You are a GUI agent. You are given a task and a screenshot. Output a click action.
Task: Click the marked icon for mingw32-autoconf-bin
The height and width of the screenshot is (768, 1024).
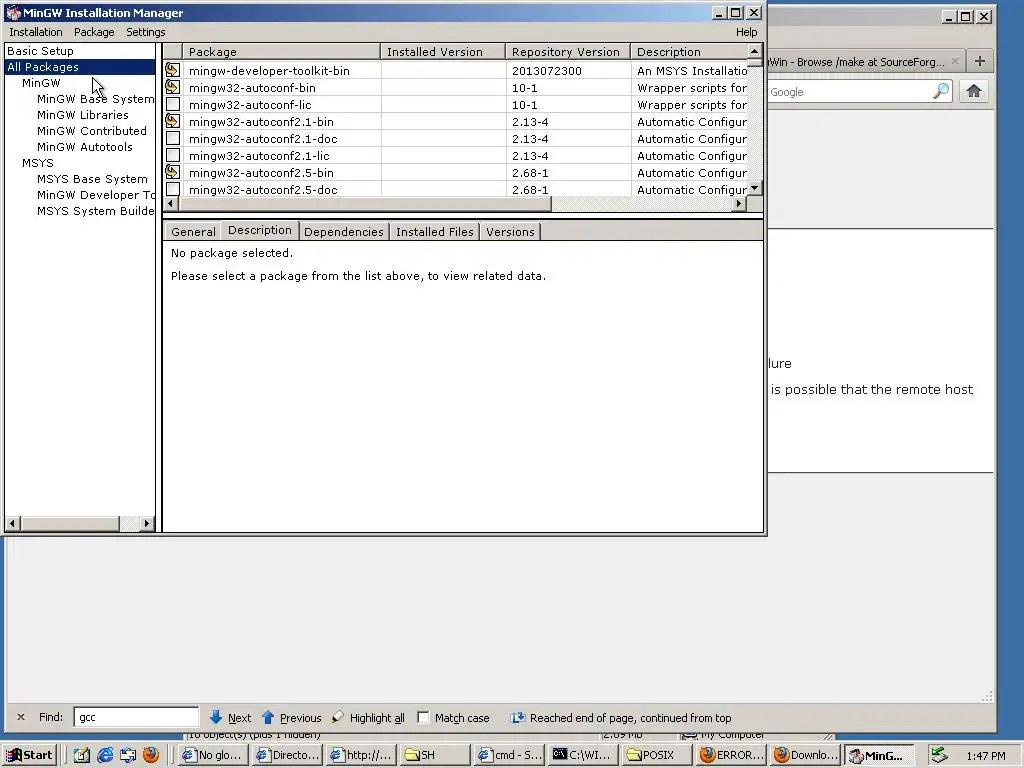[x=172, y=87]
